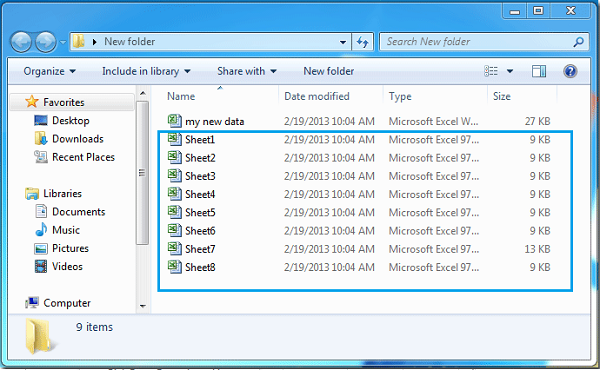Click the Forward navigation arrow
The height and width of the screenshot is (370, 600).
click(x=46, y=42)
